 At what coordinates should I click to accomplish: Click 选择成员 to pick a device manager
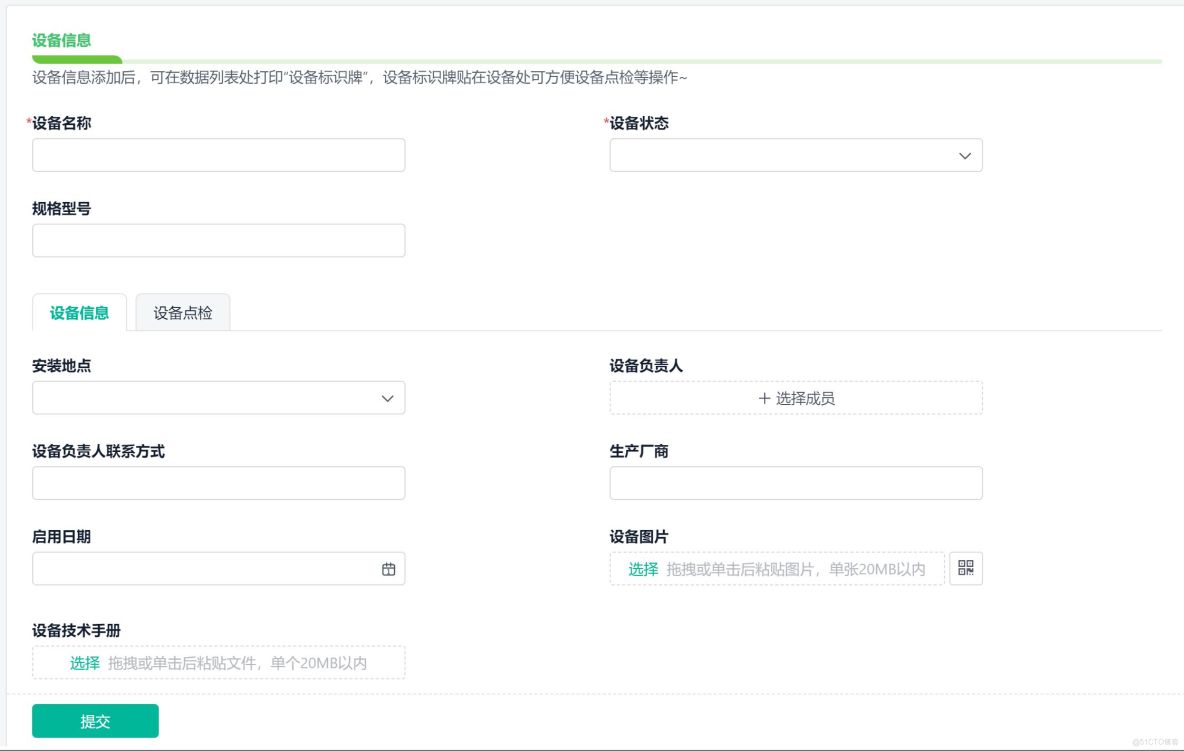pyautogui.click(x=795, y=397)
